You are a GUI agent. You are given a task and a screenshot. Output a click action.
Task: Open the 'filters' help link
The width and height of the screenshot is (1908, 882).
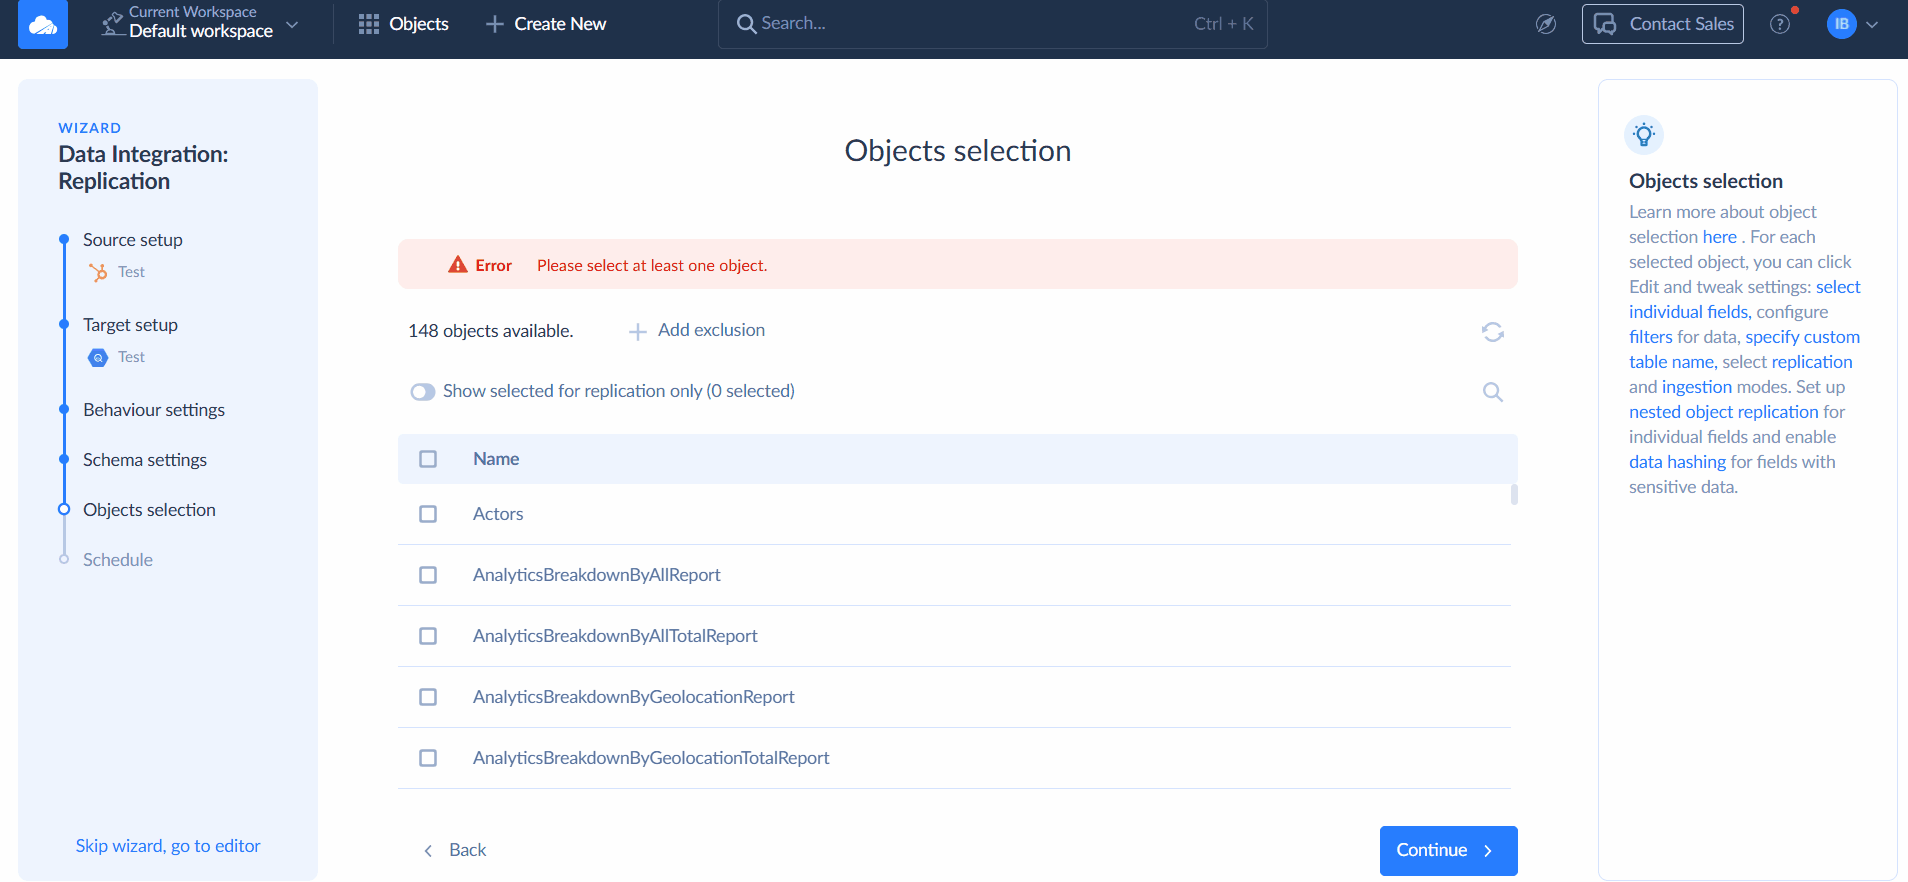pos(1651,337)
